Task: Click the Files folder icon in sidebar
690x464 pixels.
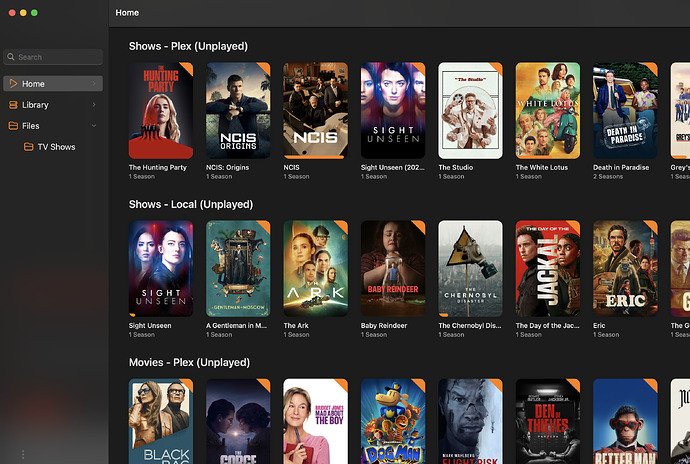Action: (x=13, y=126)
